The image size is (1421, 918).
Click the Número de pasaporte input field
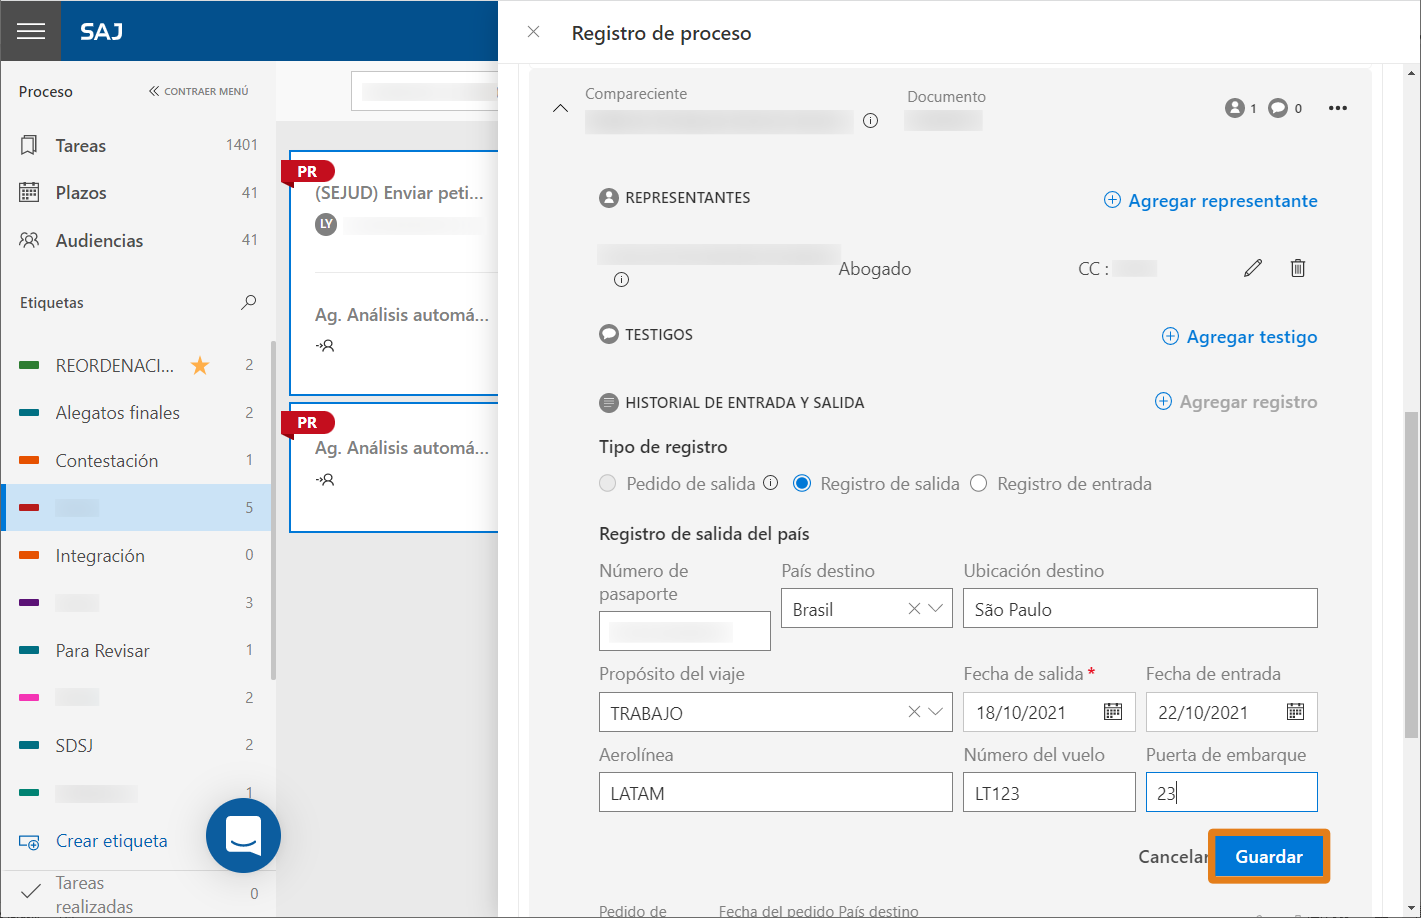[x=685, y=631]
